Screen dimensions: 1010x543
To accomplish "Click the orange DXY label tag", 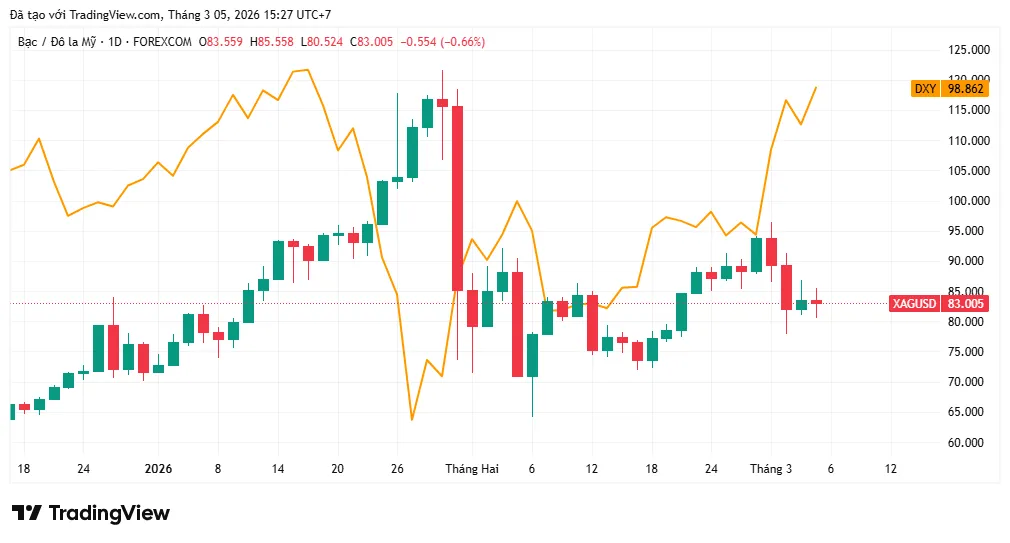I will [x=926, y=89].
